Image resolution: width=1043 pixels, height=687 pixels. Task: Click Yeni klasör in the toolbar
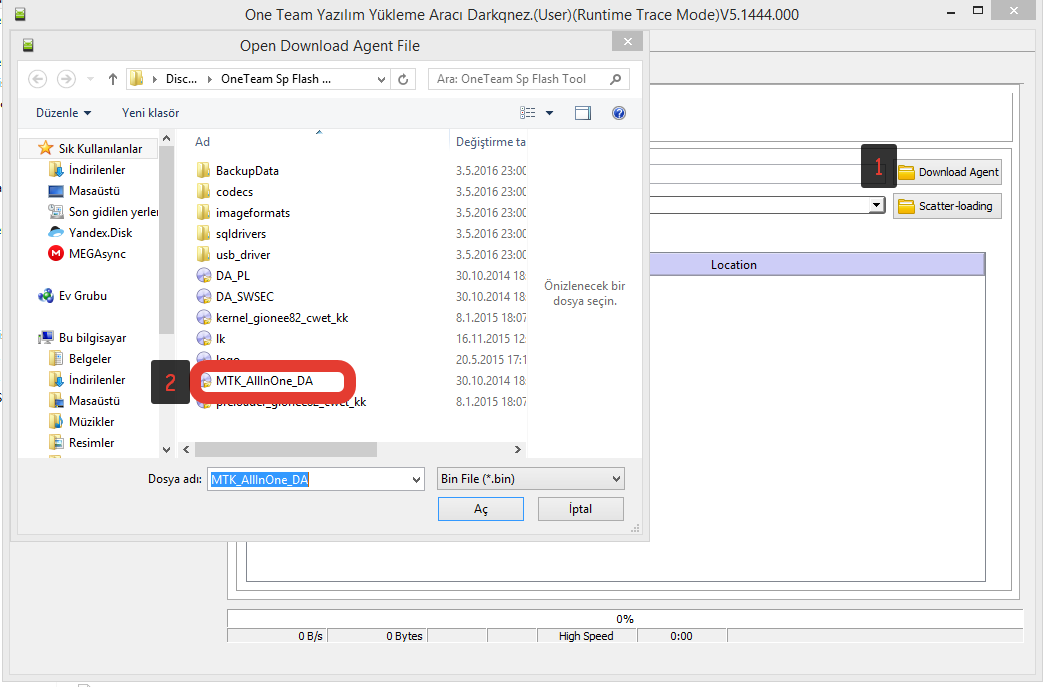[150, 113]
